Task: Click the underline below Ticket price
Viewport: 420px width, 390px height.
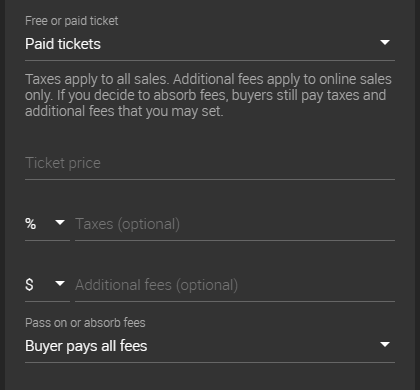Action: point(210,179)
